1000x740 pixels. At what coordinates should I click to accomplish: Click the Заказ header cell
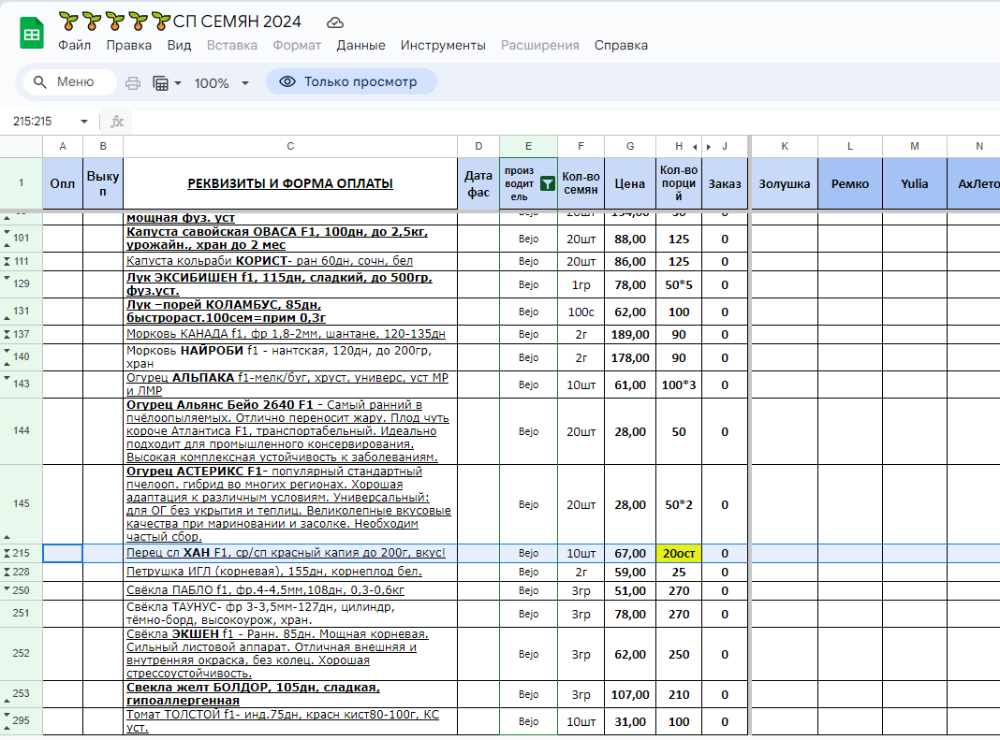coord(724,184)
